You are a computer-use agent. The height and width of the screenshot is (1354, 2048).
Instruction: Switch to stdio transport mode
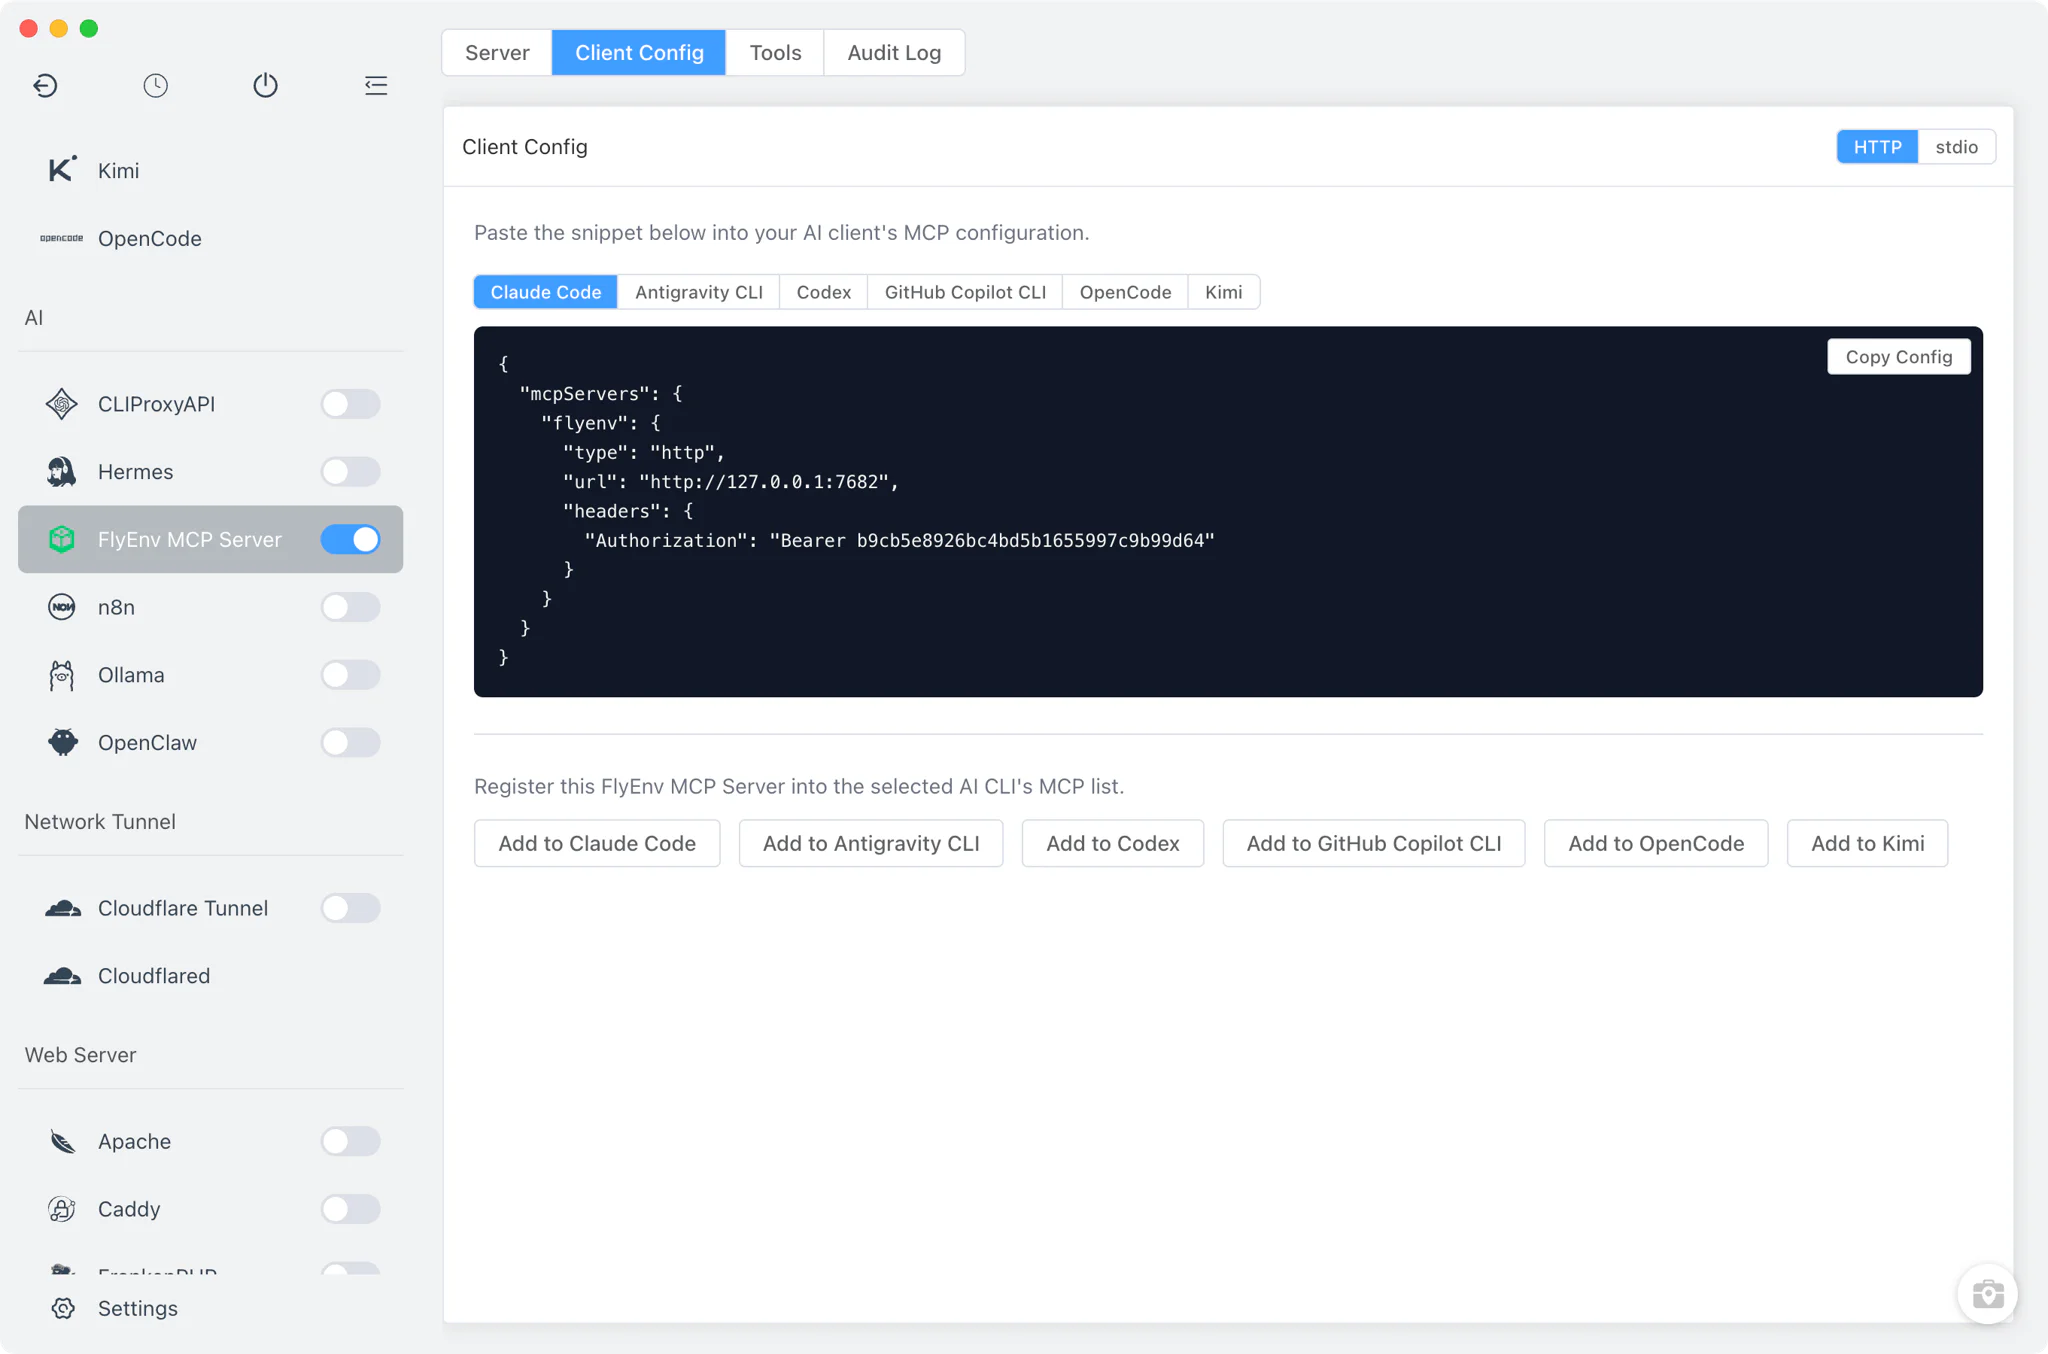[x=1956, y=147]
